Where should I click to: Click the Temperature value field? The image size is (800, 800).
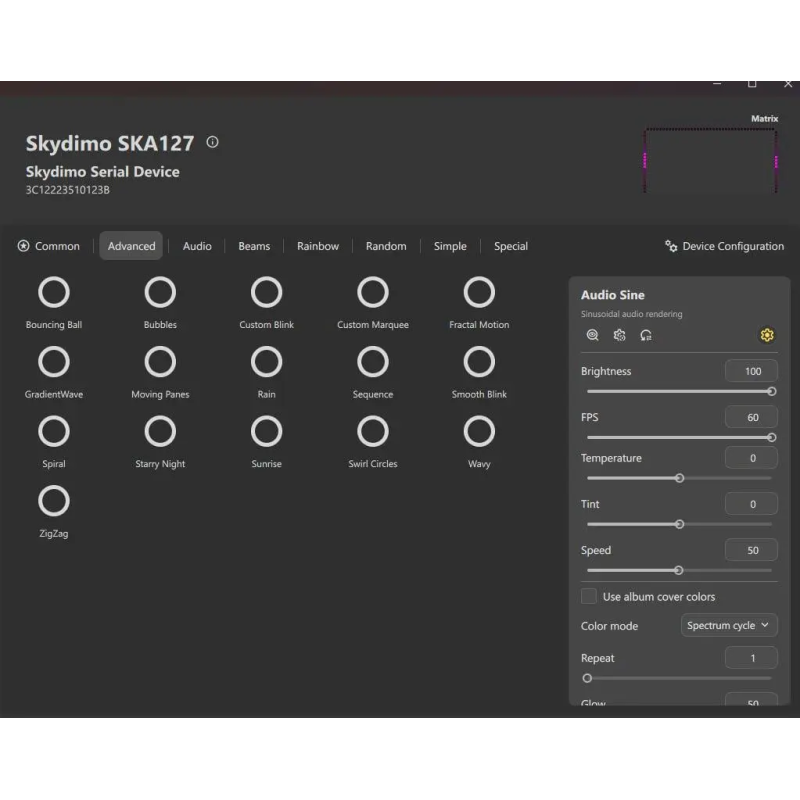coord(751,458)
